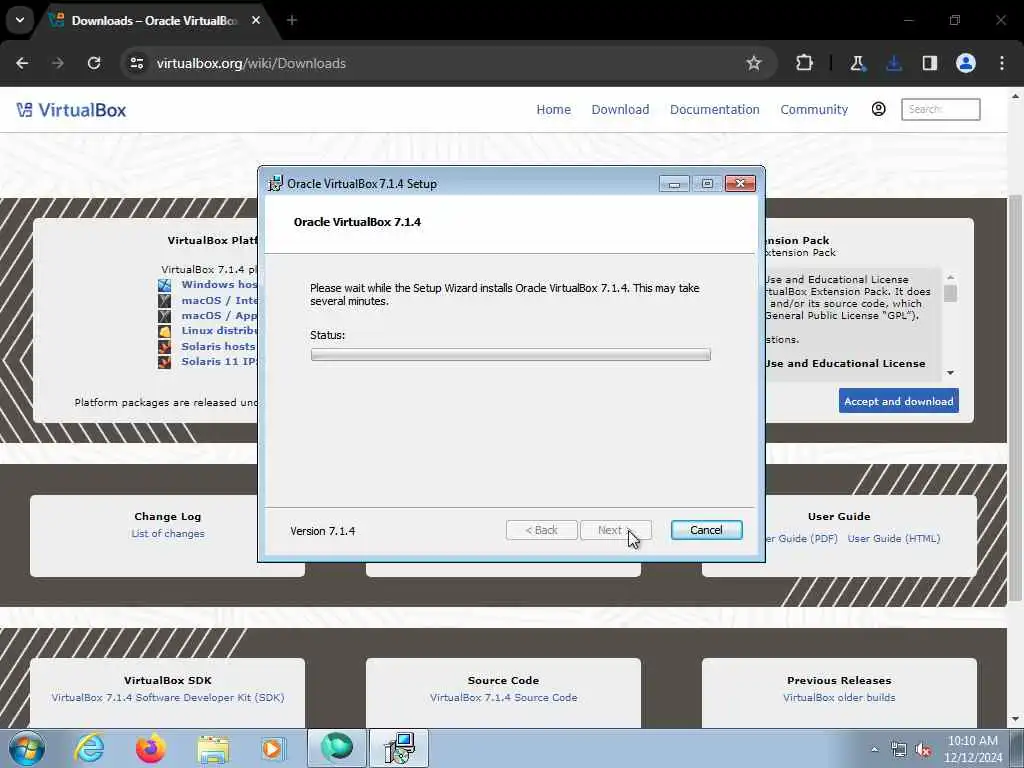
Task: Launch Internet Explorer from taskbar
Action: click(x=89, y=748)
